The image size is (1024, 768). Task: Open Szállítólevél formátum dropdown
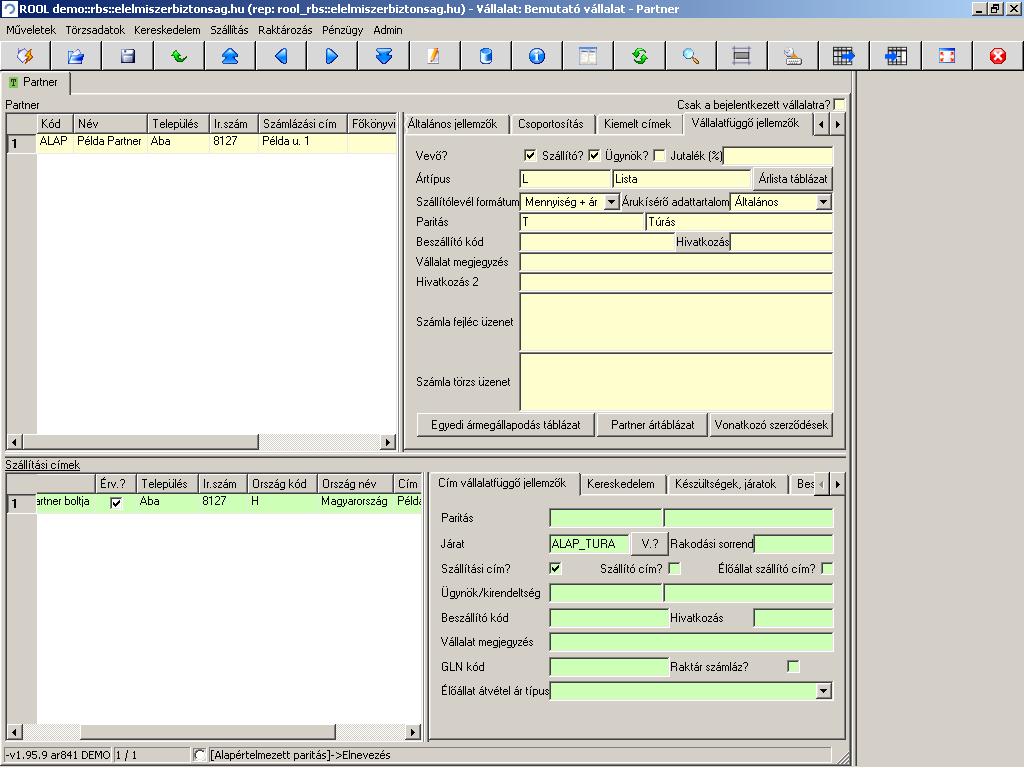pyautogui.click(x=611, y=202)
